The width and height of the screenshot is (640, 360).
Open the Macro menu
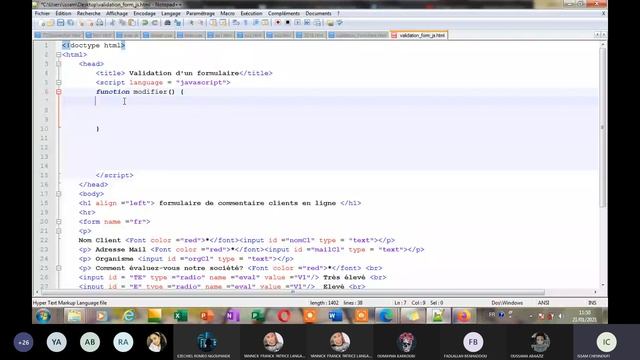(227, 13)
